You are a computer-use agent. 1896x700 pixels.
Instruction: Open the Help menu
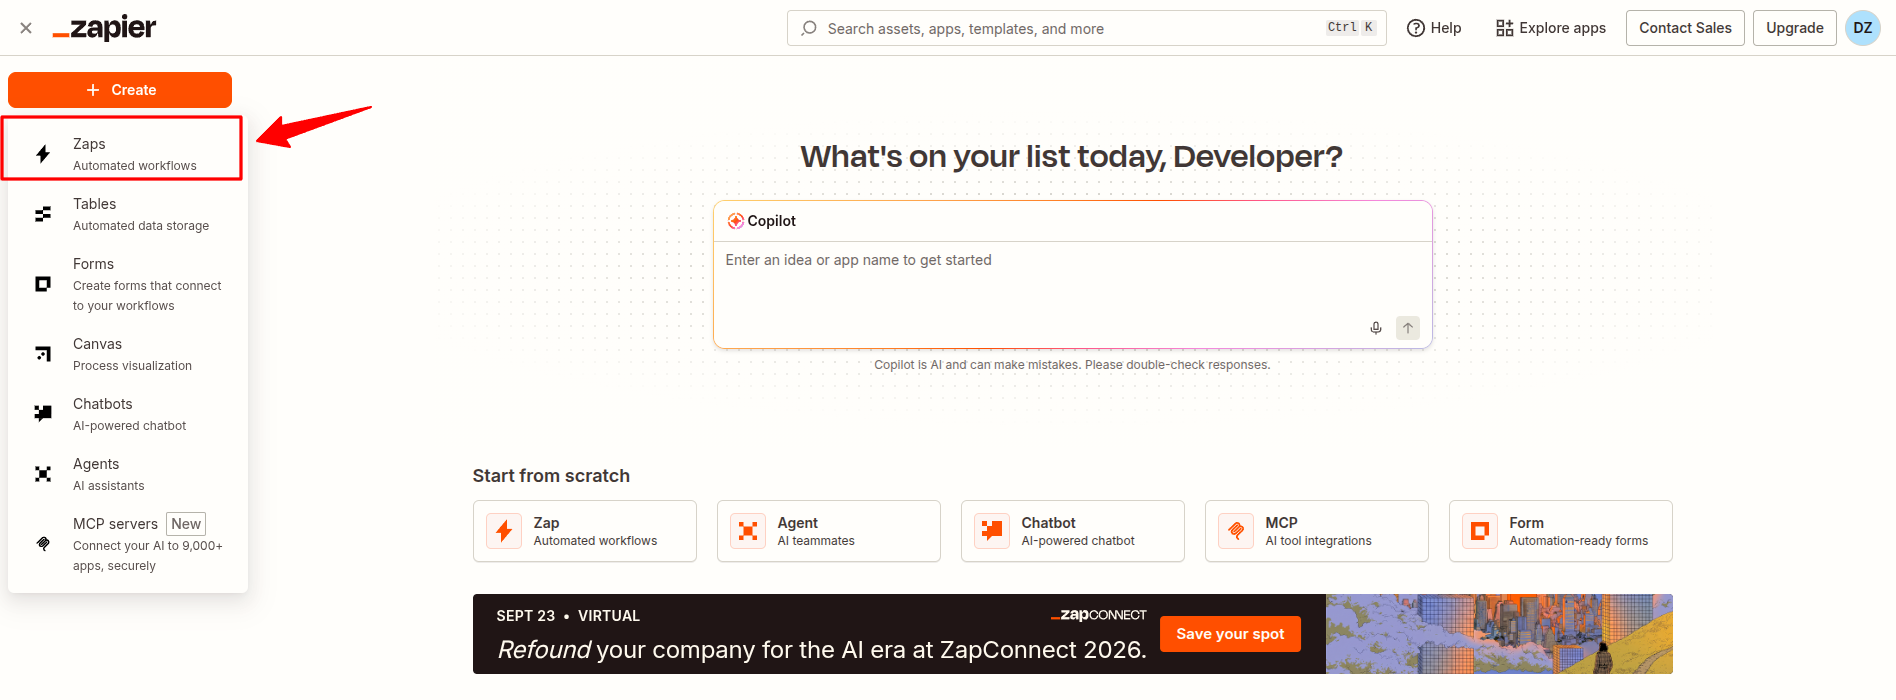1434,28
